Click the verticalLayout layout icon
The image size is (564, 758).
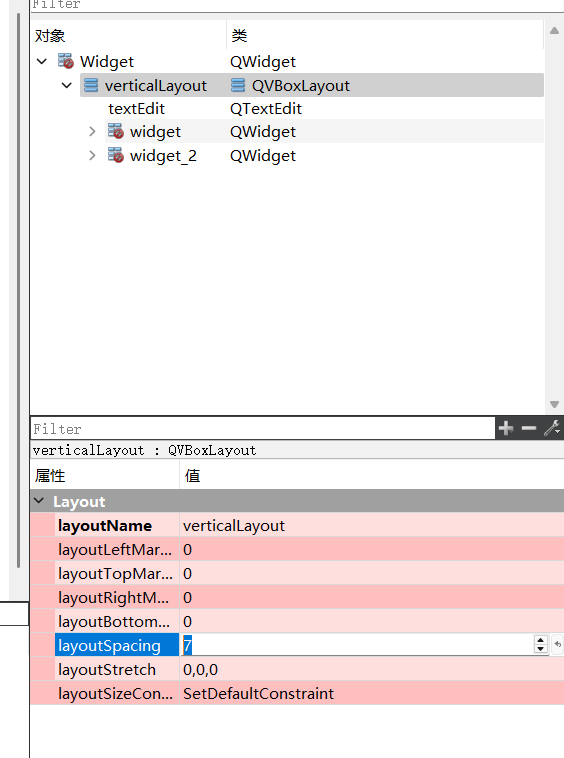tap(91, 85)
